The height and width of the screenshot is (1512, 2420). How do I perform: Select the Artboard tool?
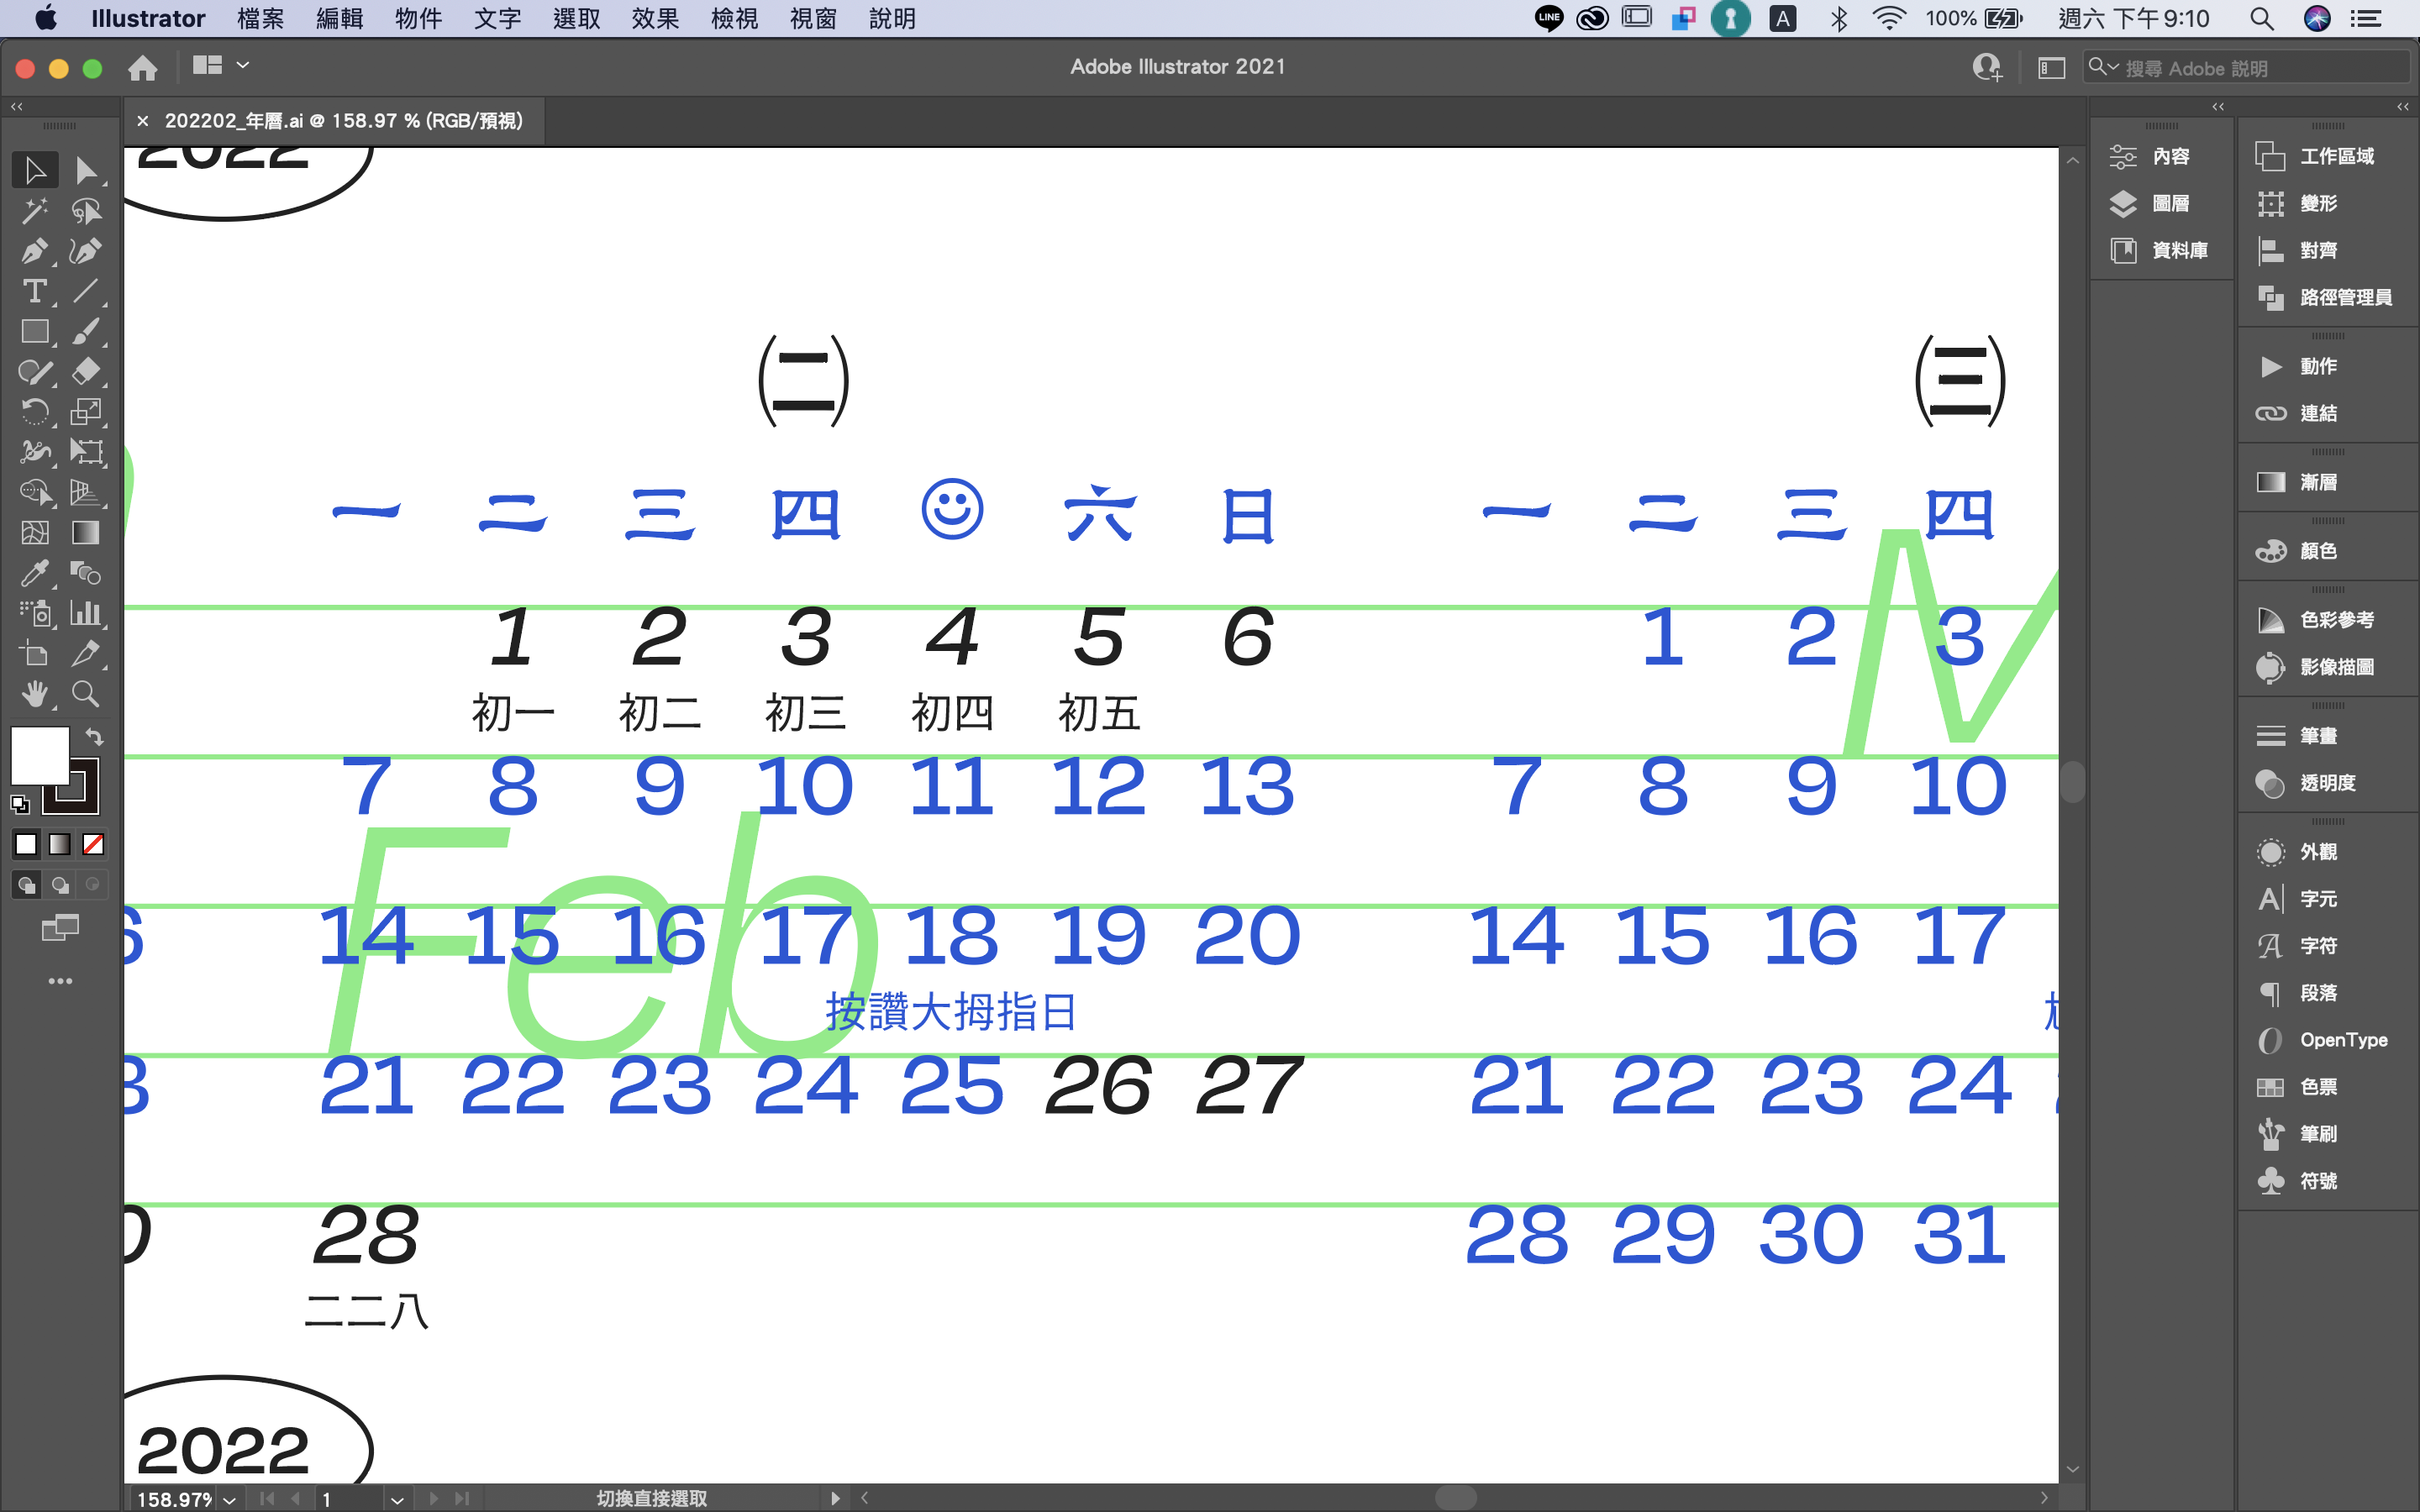pos(35,654)
